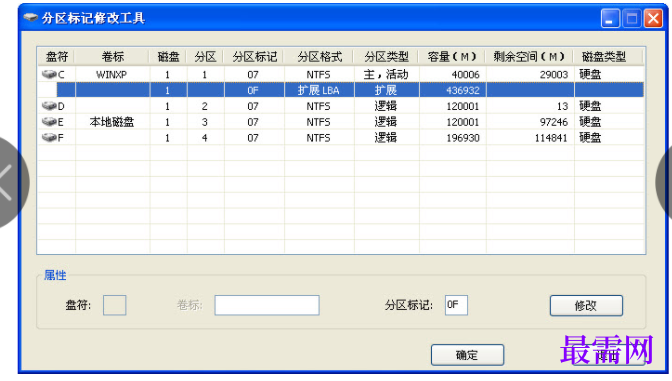
Task: Click the 磁盘 column header
Action: (168, 57)
